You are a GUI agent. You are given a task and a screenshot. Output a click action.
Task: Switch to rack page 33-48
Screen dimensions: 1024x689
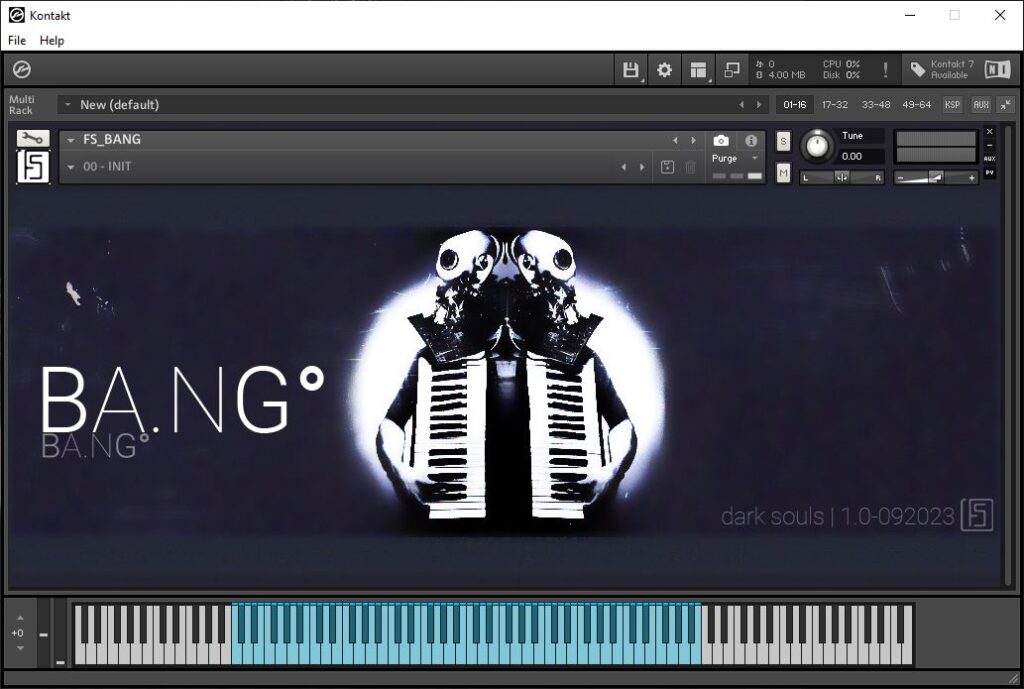[876, 104]
